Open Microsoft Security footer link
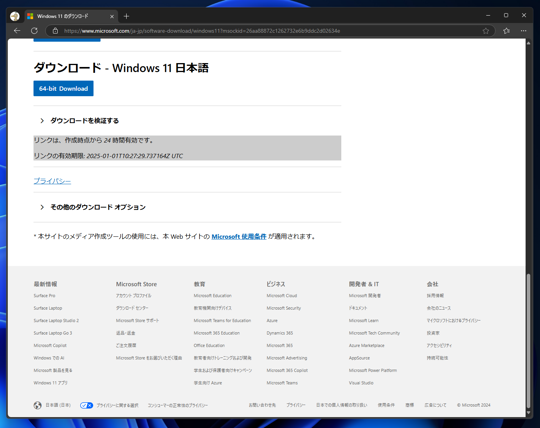Image resolution: width=540 pixels, height=428 pixels. [284, 308]
